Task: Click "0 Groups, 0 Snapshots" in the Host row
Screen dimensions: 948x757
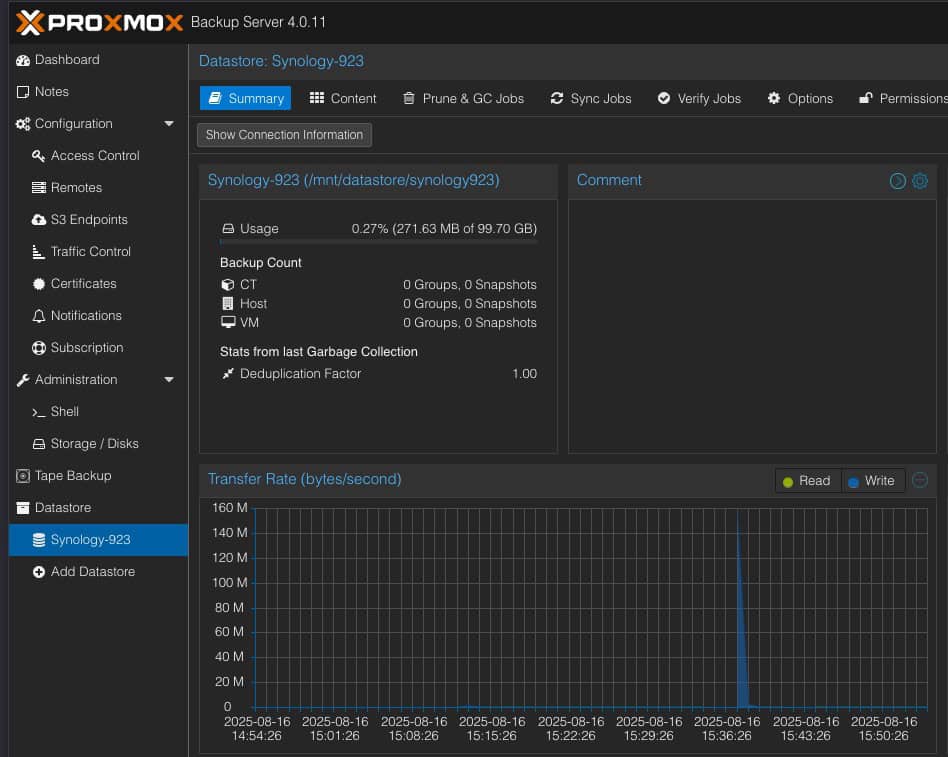Action: 470,304
